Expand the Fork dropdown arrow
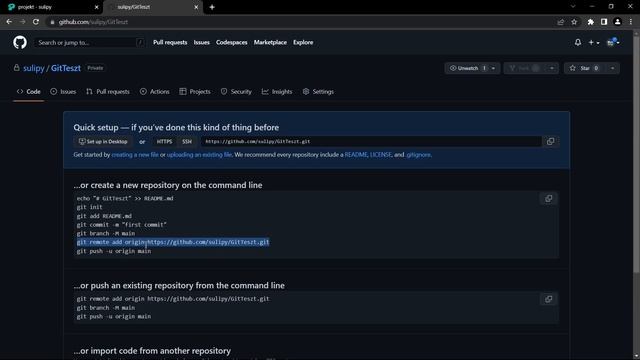Viewport: 640px width, 360px height. click(x=552, y=68)
